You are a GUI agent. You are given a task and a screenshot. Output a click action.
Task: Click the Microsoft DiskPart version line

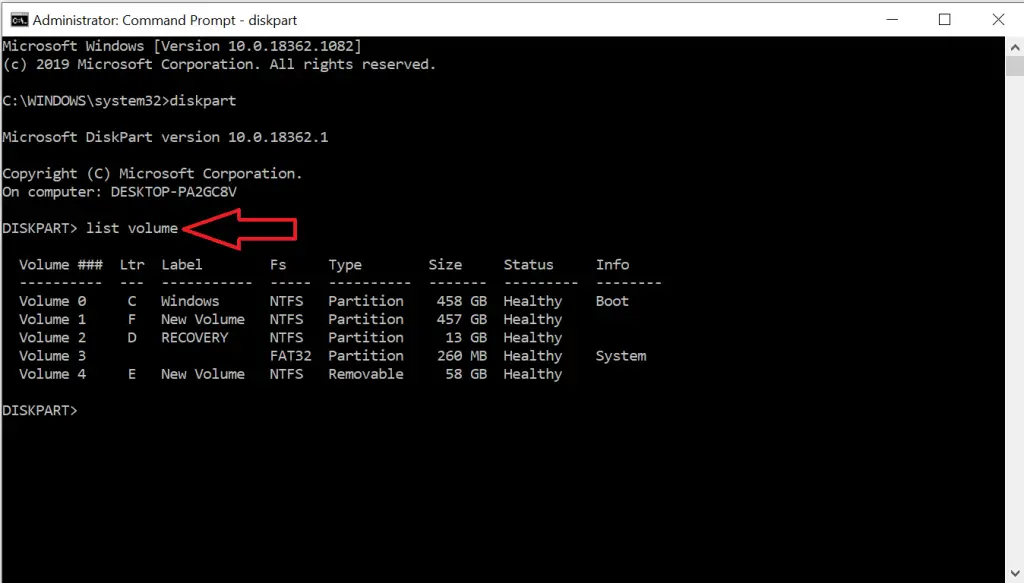165,136
